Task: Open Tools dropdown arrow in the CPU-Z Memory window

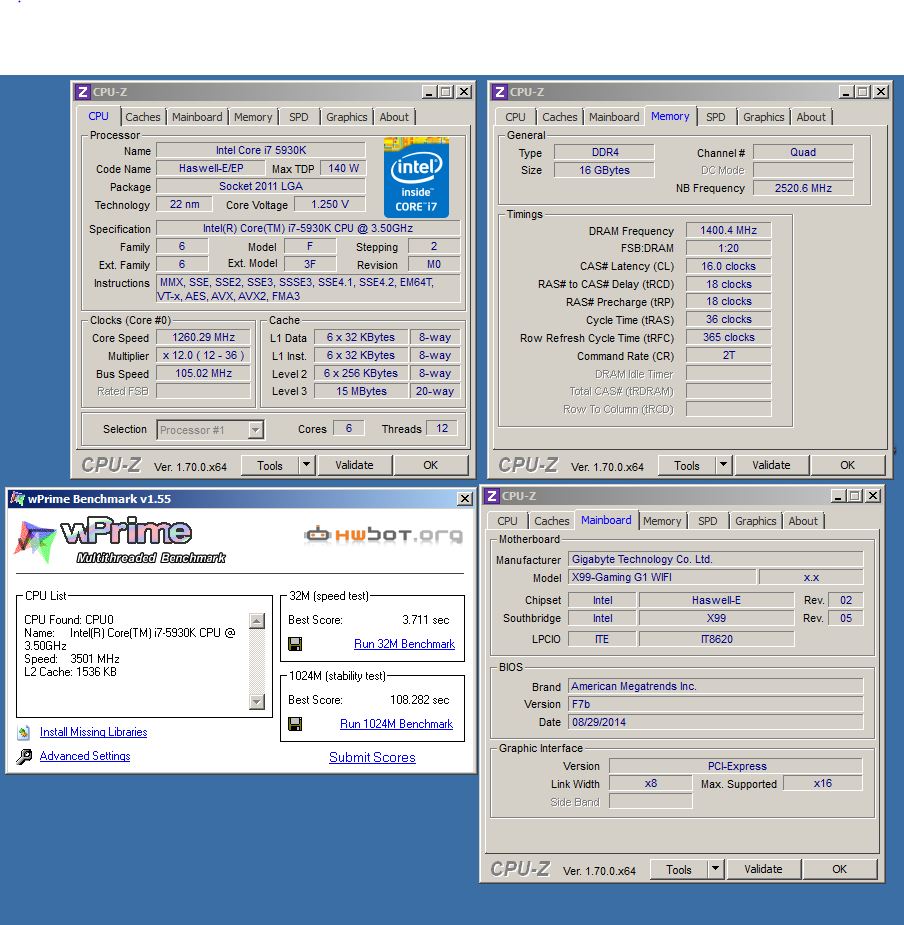Action: 723,465
